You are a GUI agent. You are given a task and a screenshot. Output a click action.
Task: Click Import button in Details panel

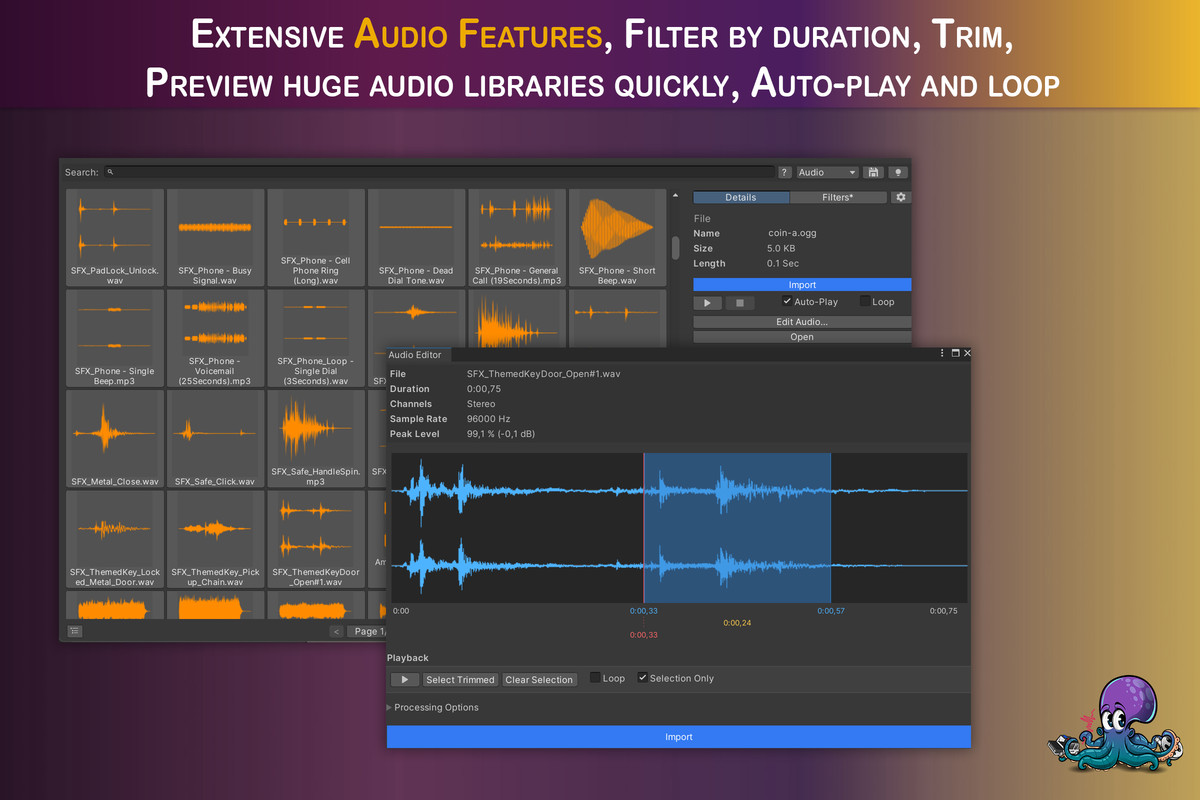[802, 285]
